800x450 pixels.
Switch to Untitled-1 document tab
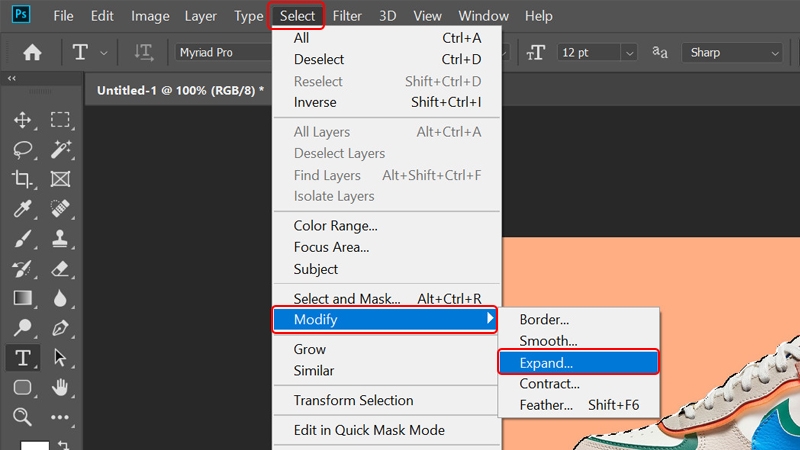tap(180, 90)
